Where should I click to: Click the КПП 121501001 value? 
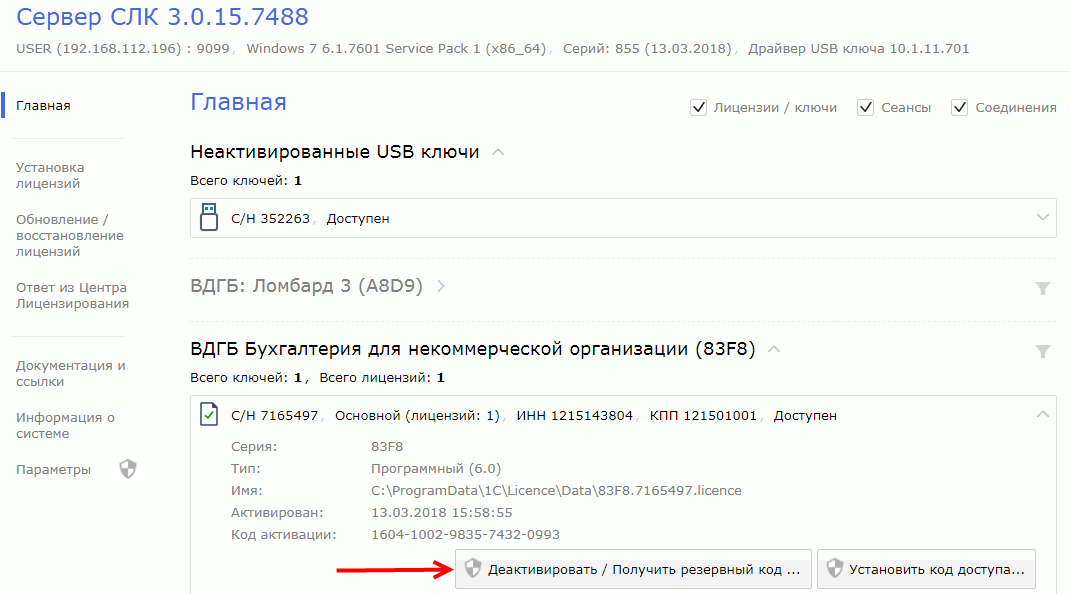(703, 416)
